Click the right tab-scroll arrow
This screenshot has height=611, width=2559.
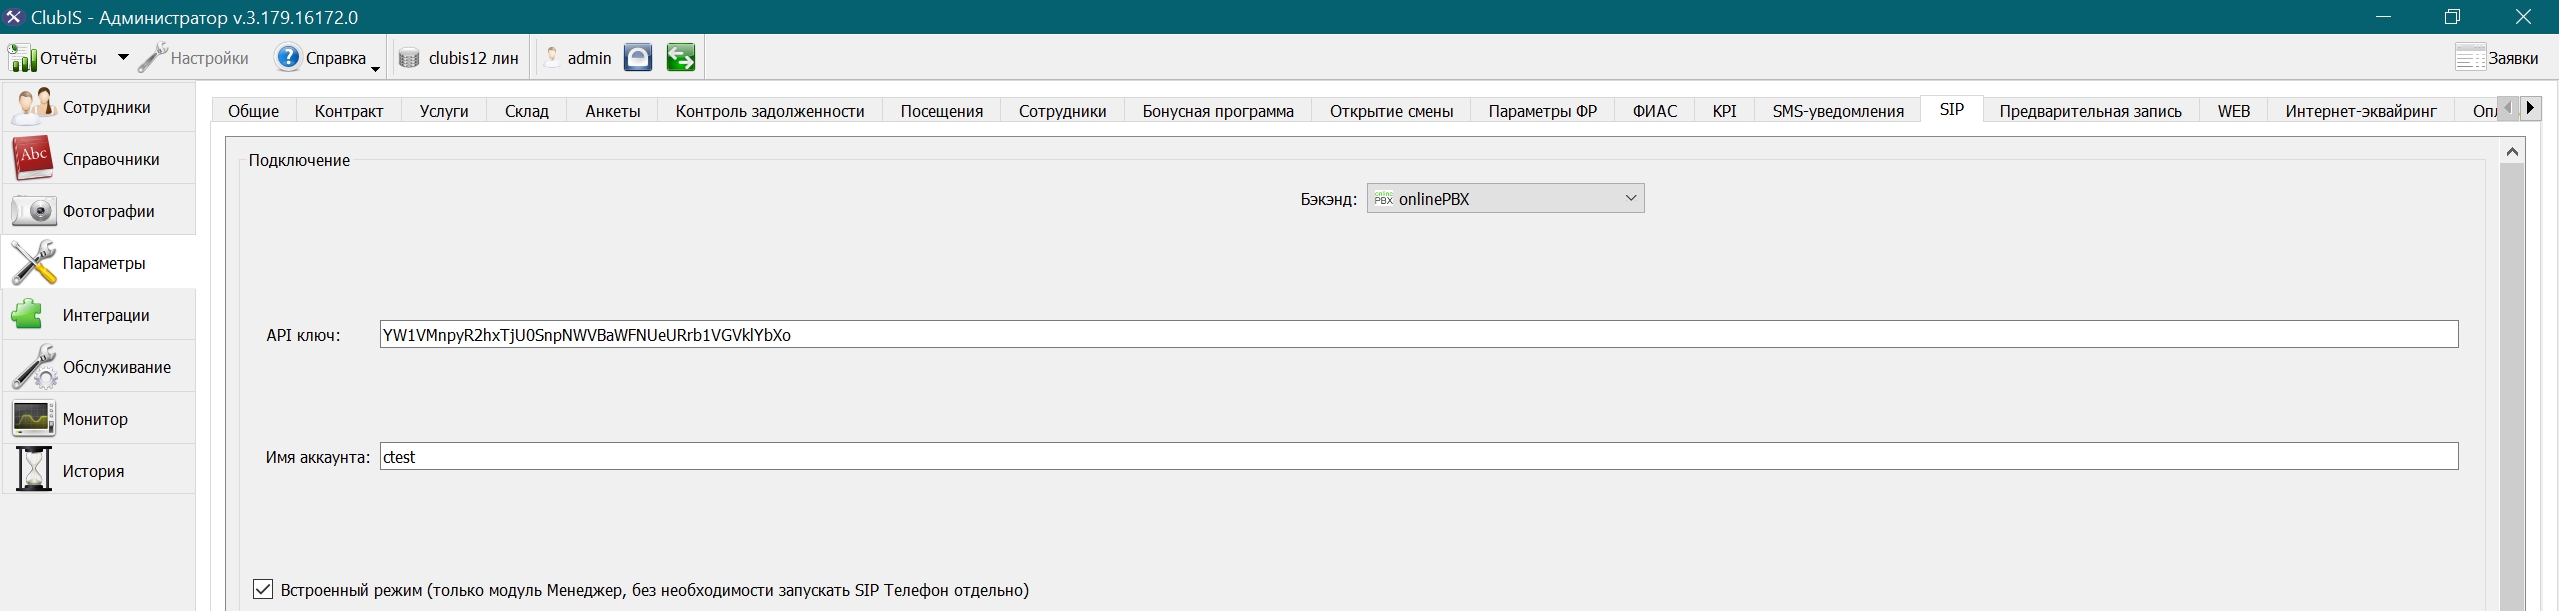pos(2530,107)
